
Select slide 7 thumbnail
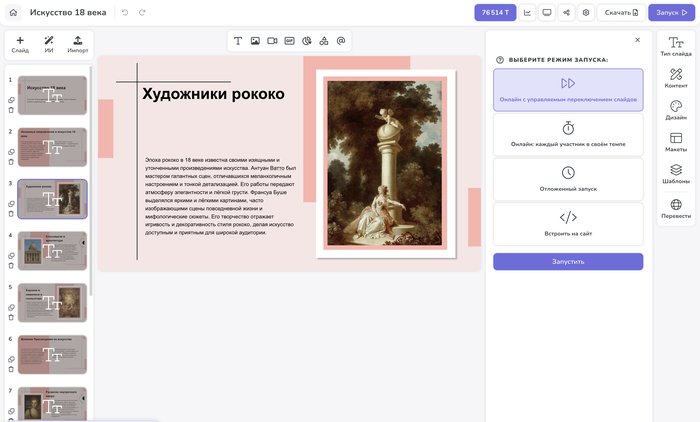(x=52, y=404)
